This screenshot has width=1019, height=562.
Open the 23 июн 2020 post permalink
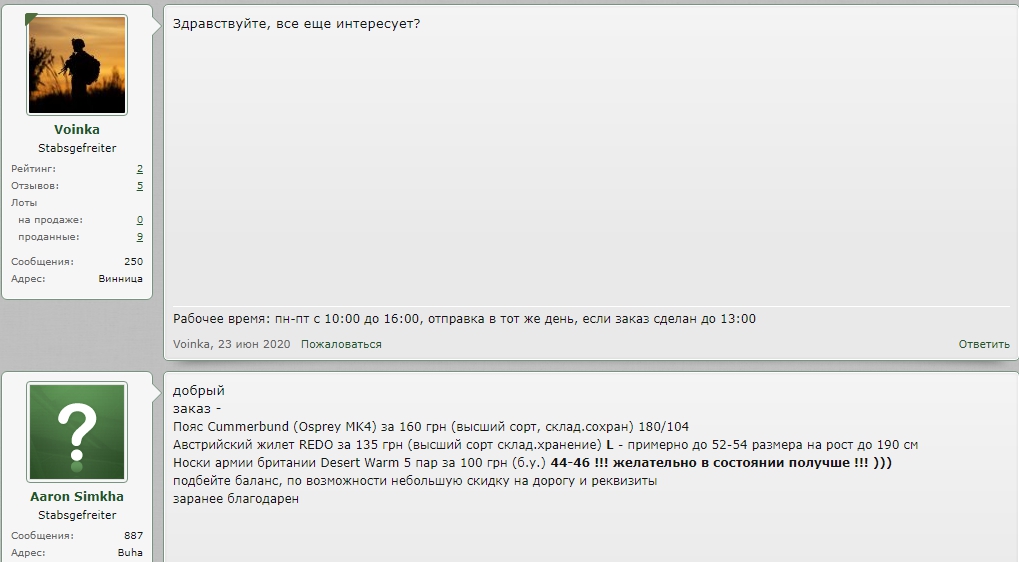click(x=254, y=344)
